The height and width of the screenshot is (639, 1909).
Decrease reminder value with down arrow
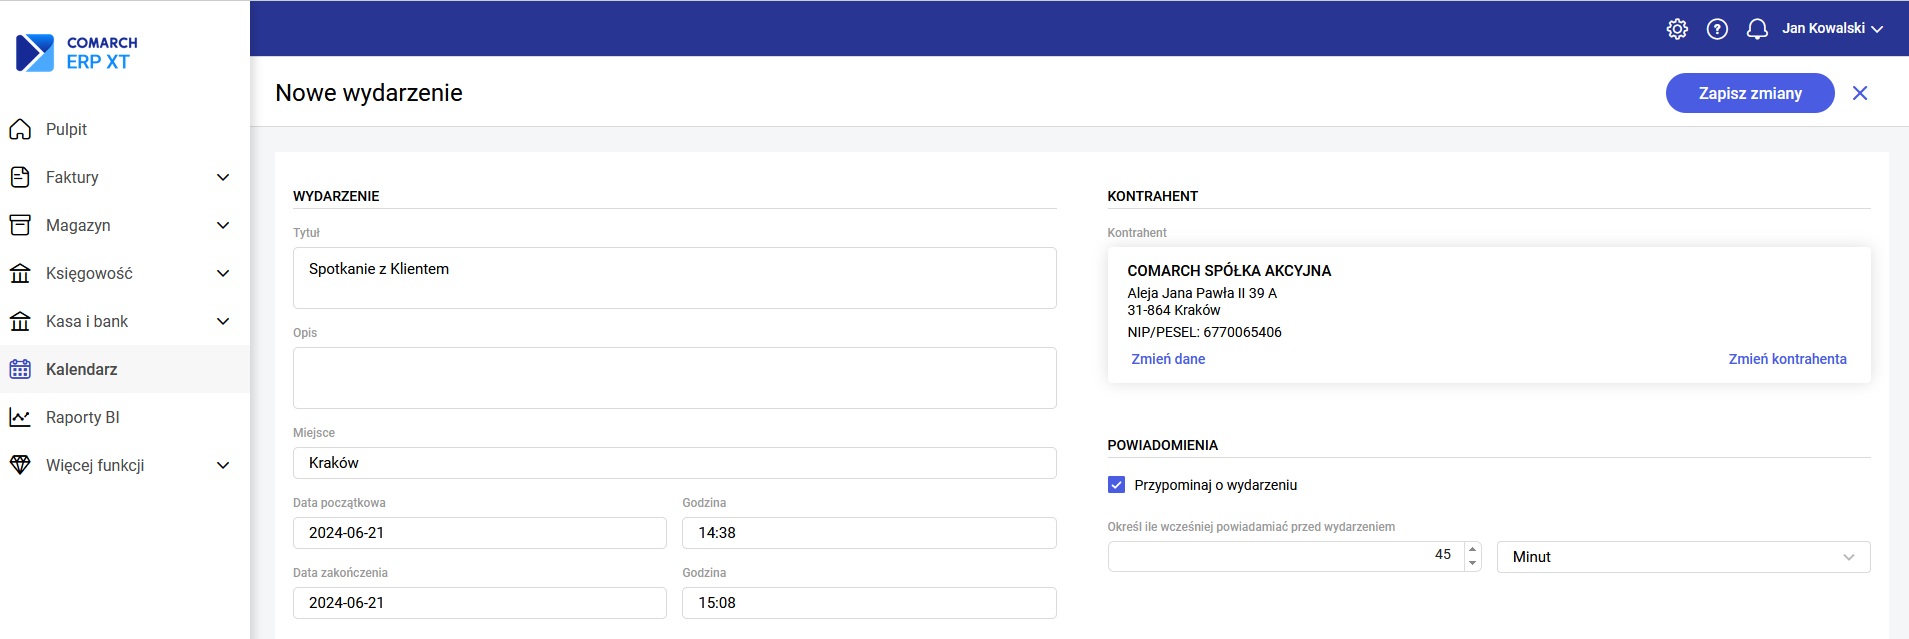1472,564
